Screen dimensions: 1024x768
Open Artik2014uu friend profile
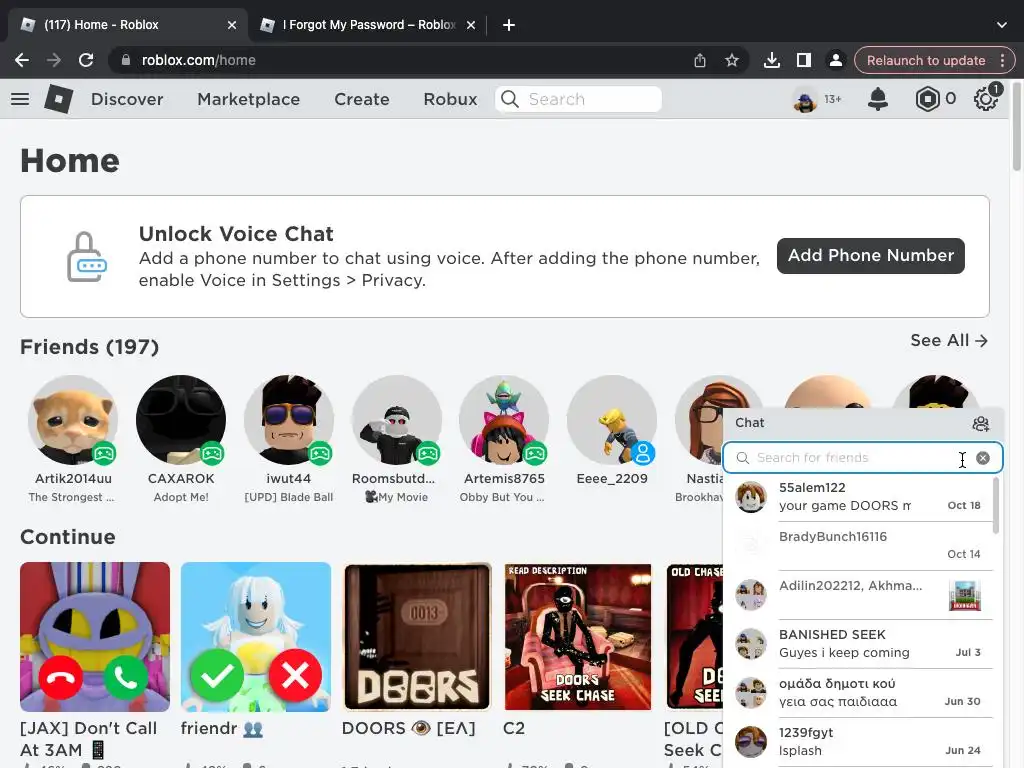[73, 420]
